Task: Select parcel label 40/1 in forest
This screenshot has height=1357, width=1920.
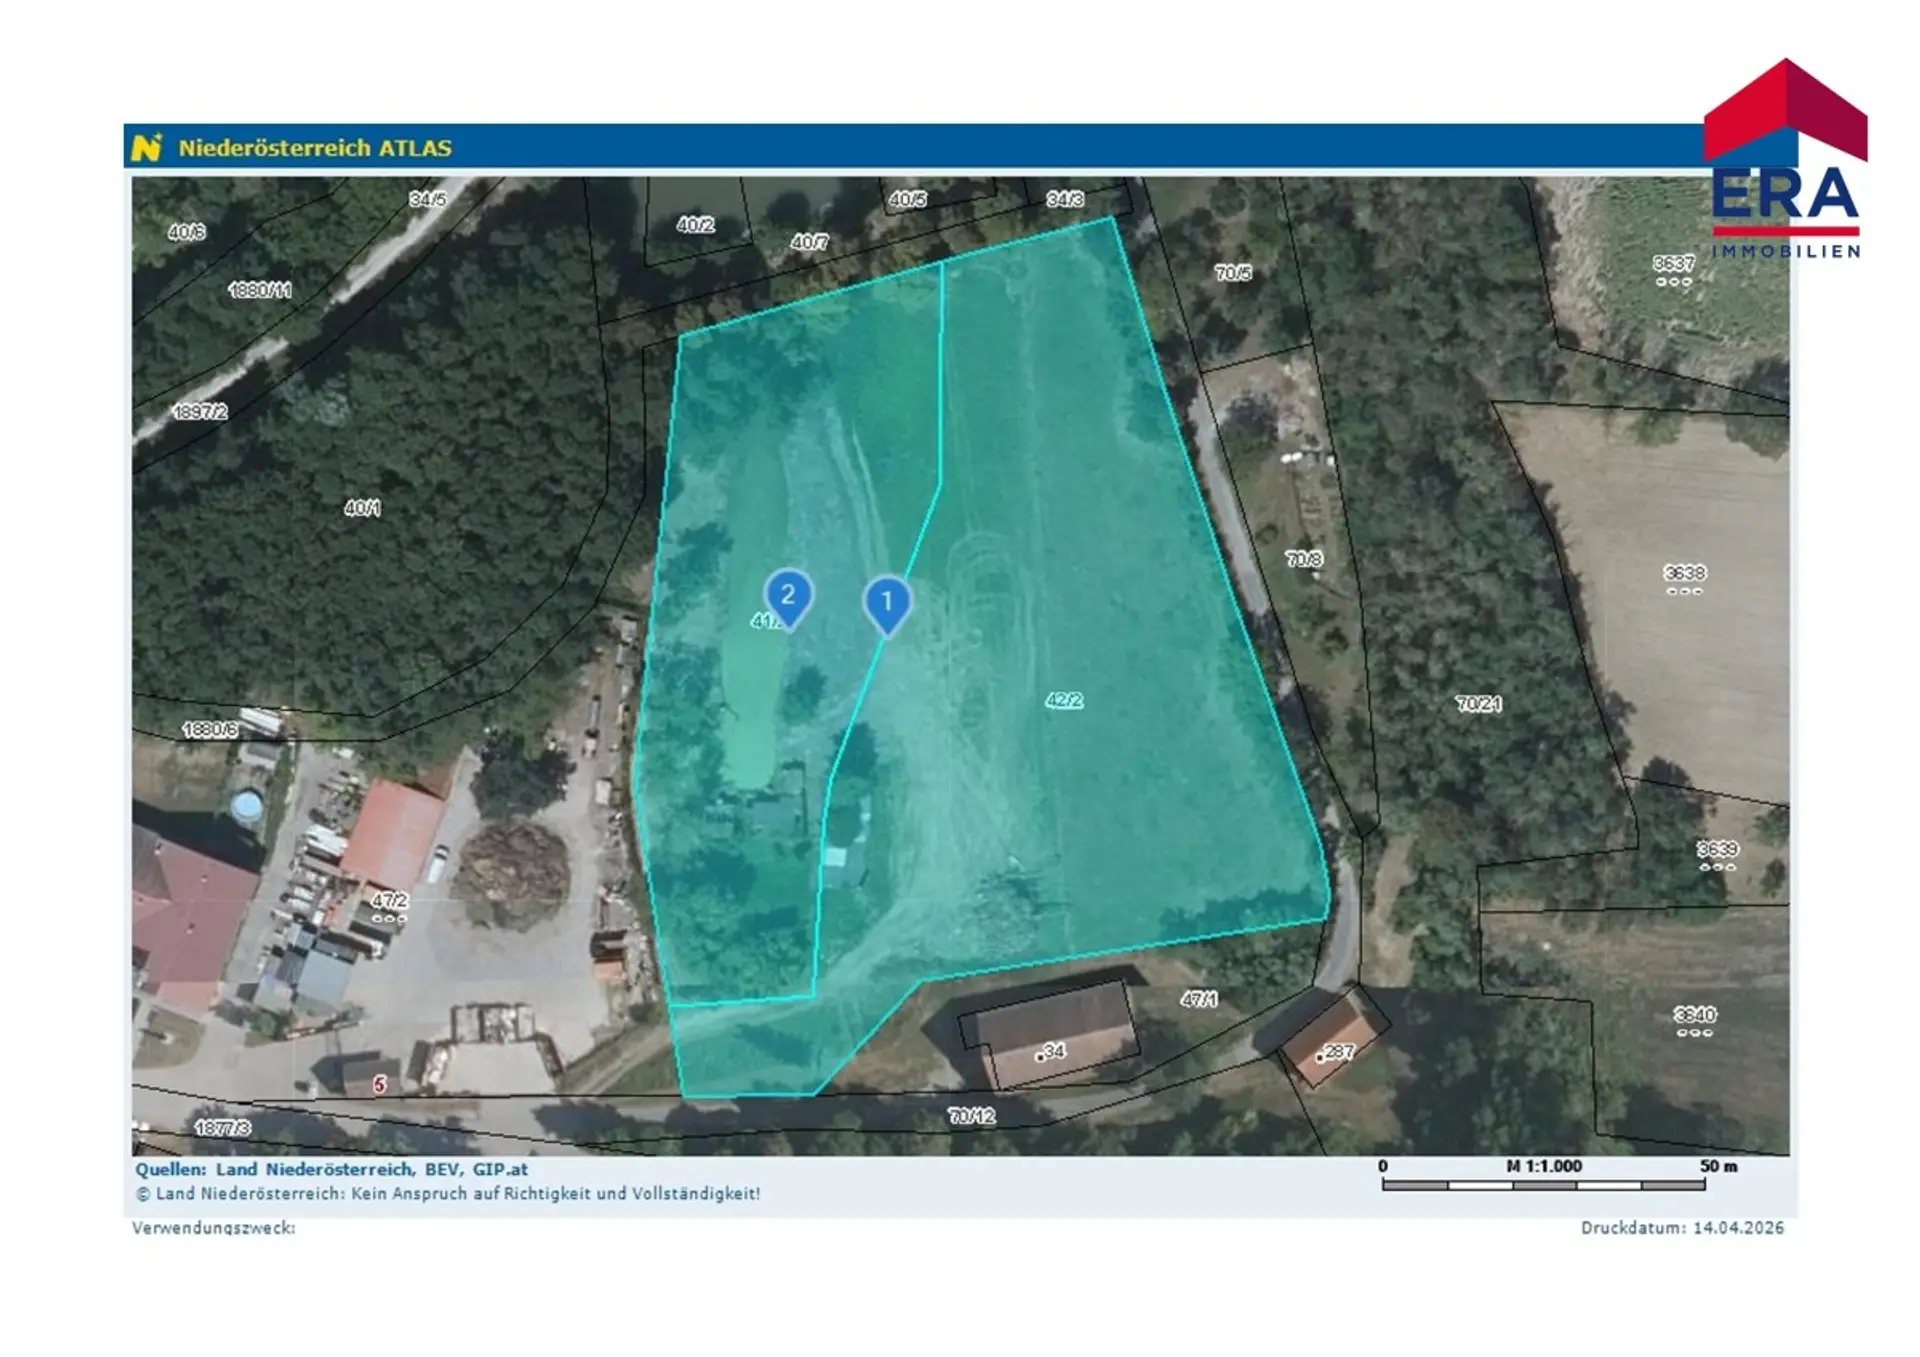Action: pos(362,507)
